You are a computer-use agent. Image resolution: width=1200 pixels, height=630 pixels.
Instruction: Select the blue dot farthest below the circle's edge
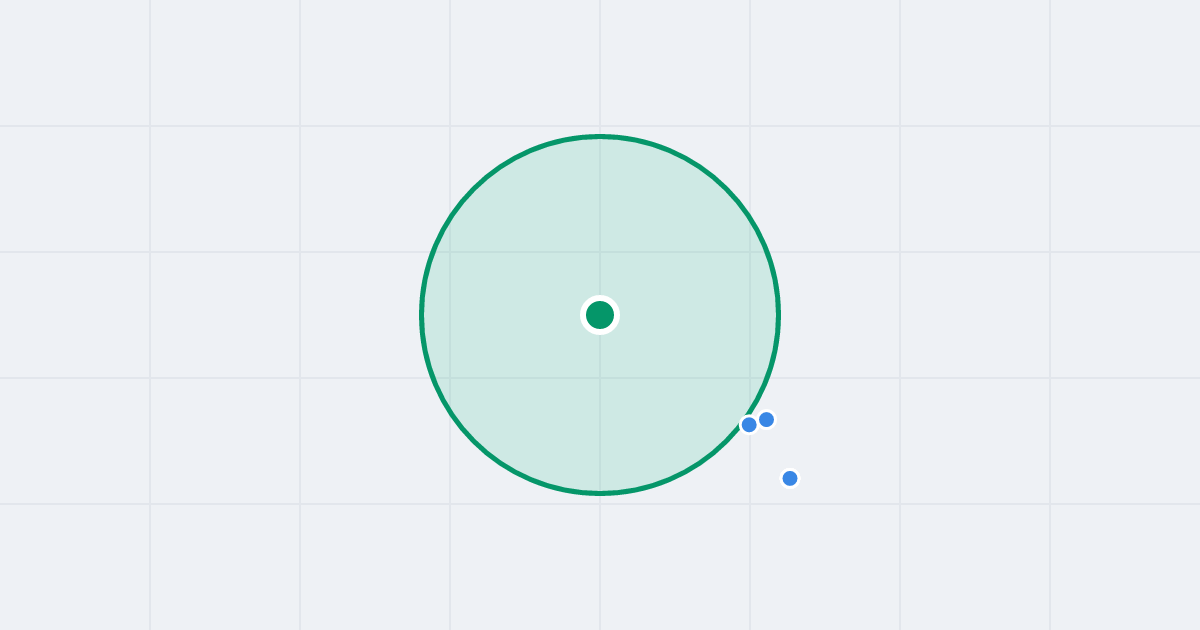click(790, 478)
